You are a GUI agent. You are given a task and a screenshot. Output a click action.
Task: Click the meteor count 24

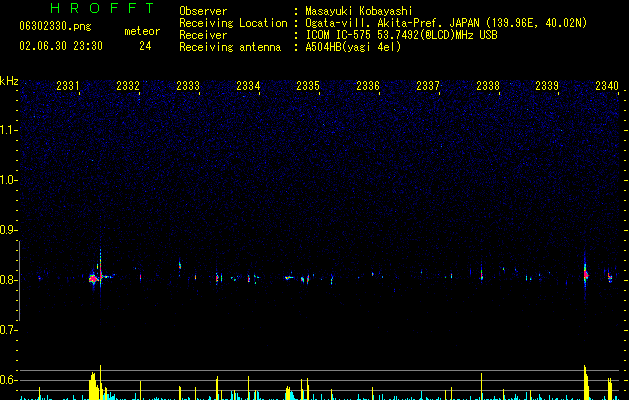(x=145, y=46)
